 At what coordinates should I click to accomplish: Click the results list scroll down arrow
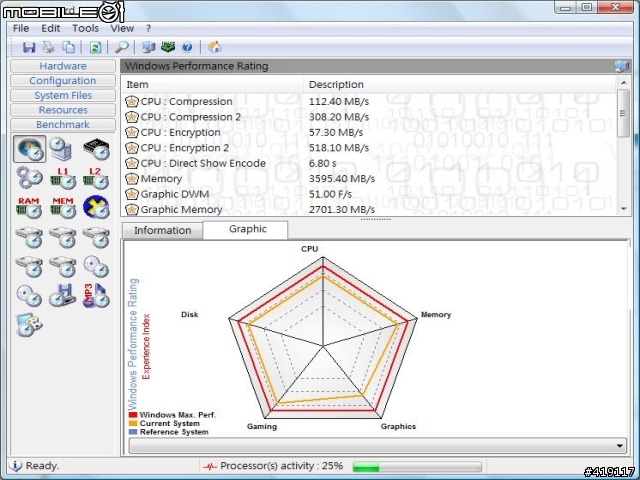(623, 209)
